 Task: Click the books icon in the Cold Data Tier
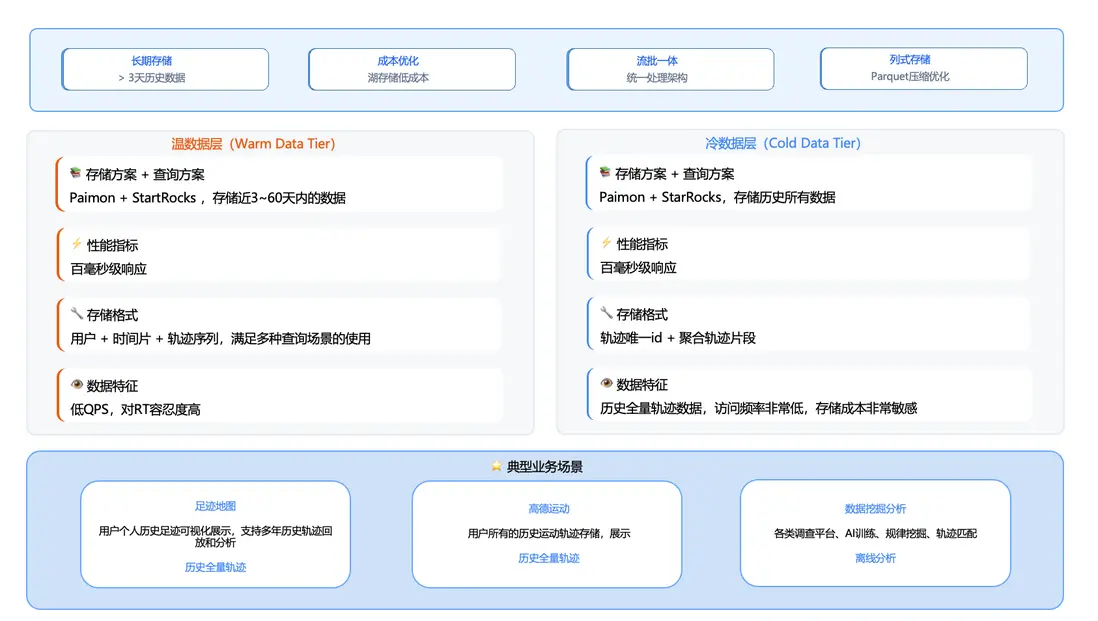pos(605,172)
